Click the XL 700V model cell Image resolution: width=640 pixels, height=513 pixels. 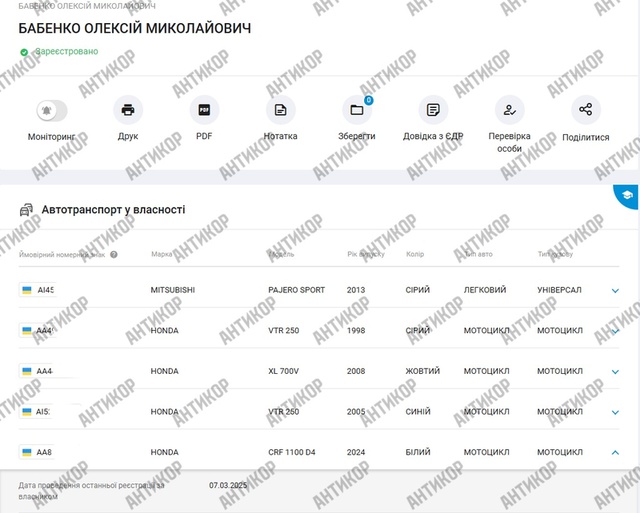[x=283, y=371]
